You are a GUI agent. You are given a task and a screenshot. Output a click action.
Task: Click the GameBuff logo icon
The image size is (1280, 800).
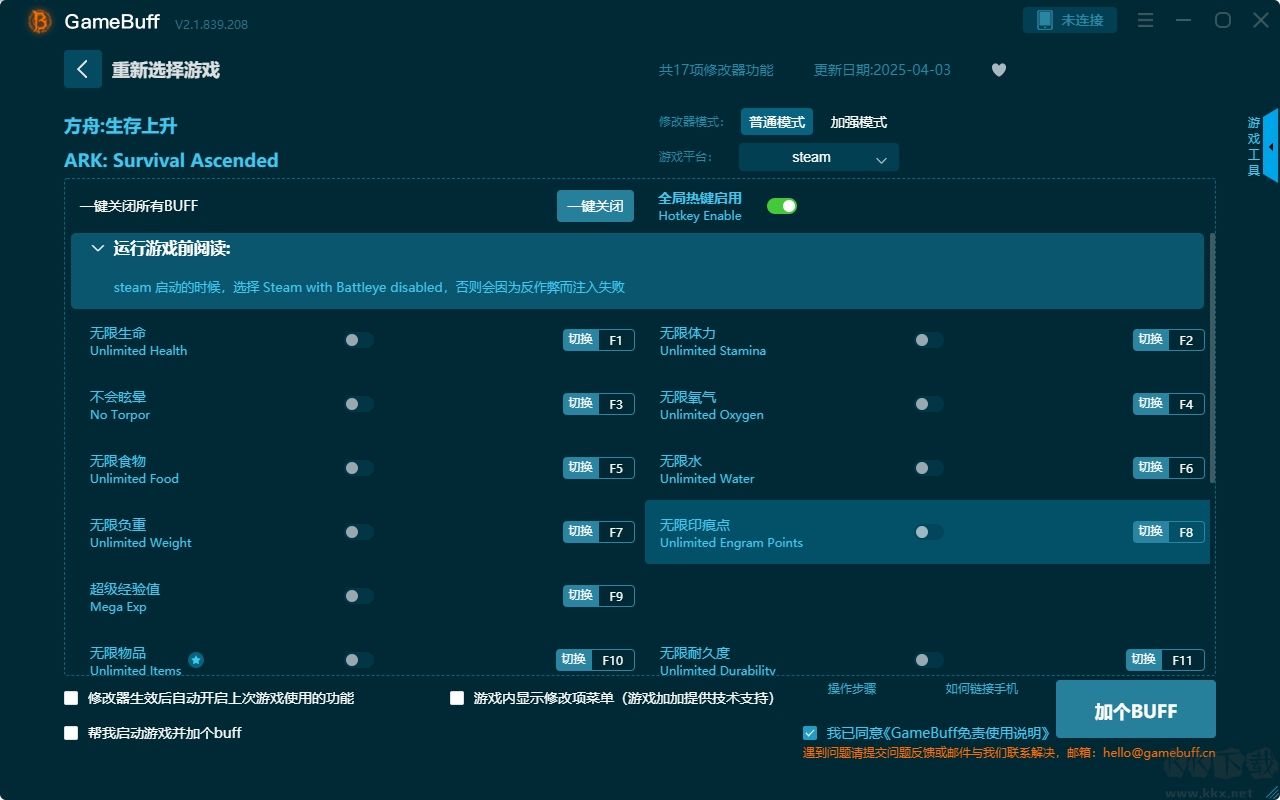tap(40, 21)
